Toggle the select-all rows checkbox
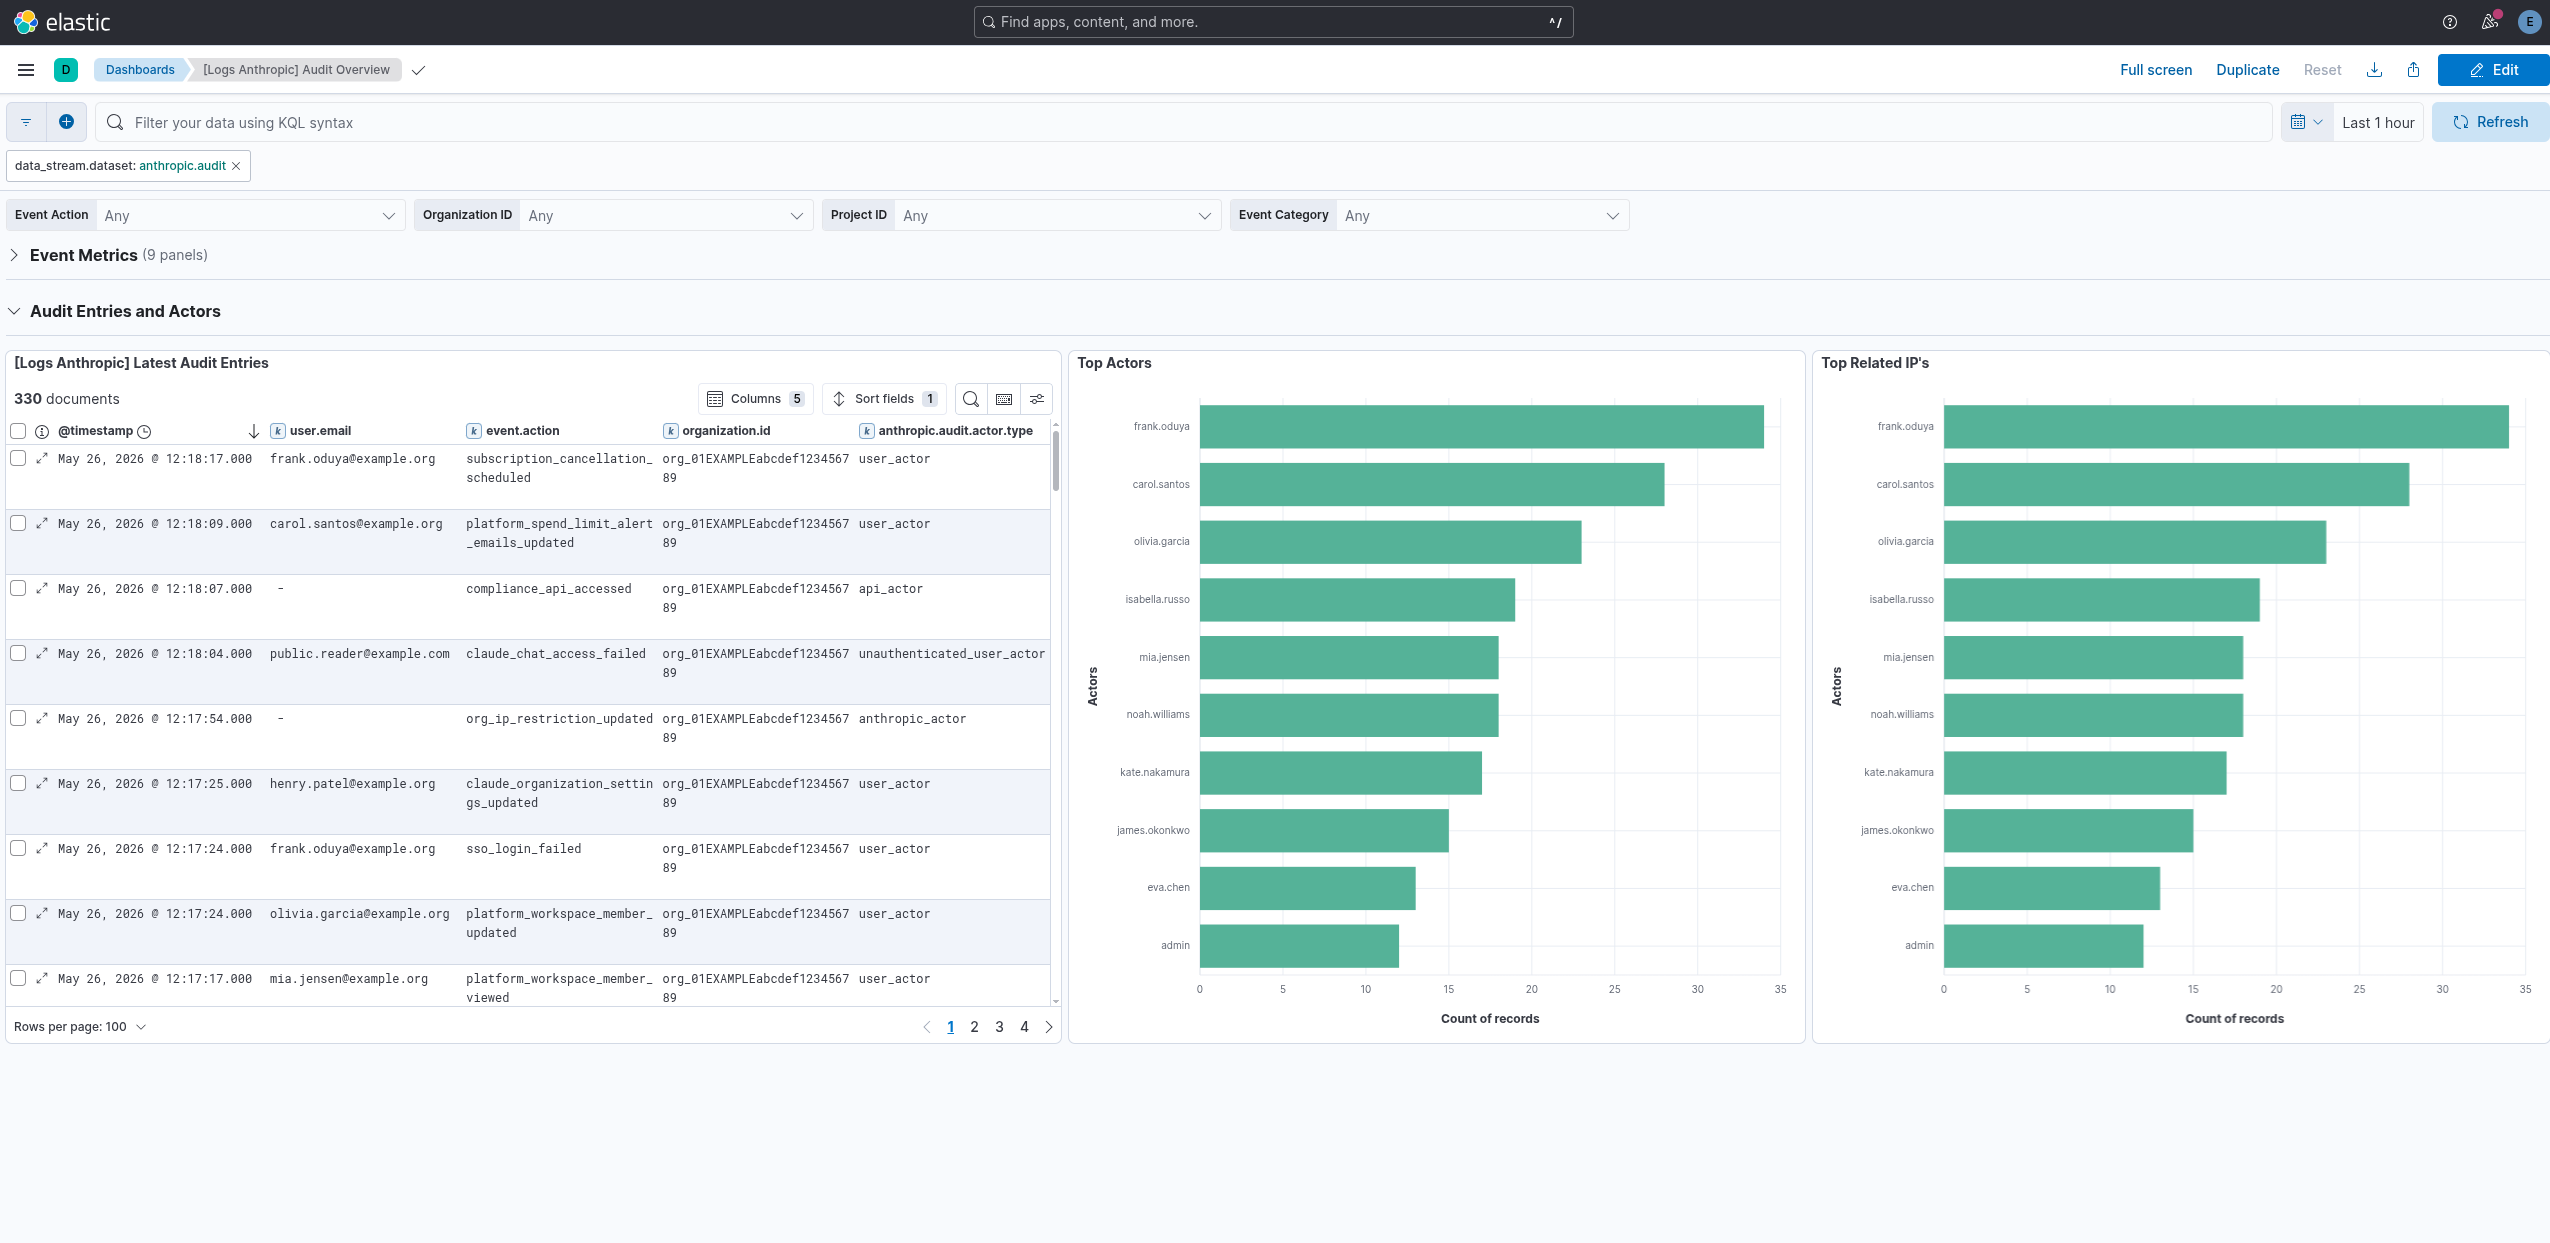Screen dimensions: 2550x1243 18,431
